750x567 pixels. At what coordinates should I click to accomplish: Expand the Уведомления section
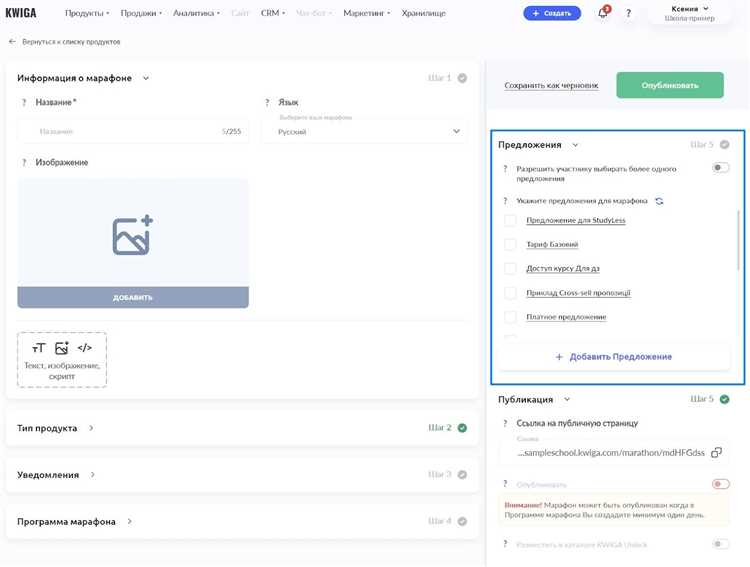click(92, 475)
